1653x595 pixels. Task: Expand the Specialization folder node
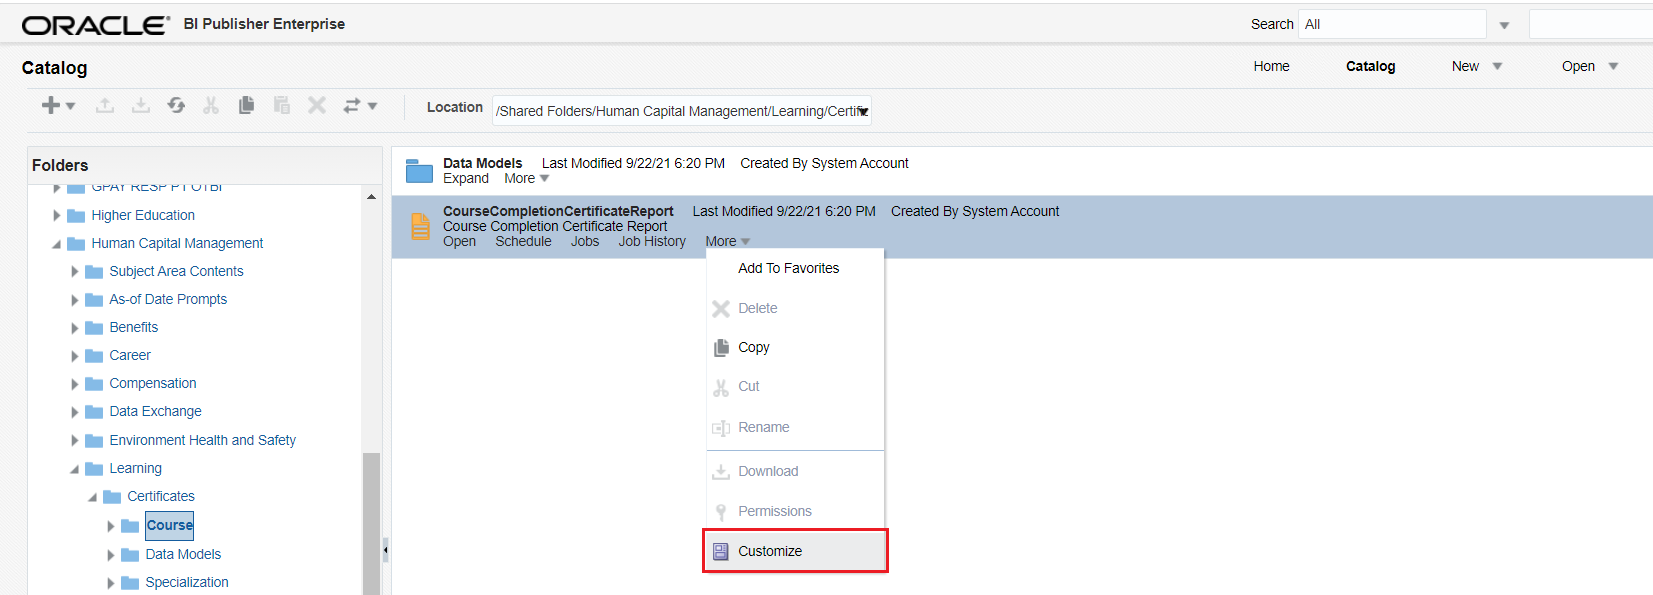pos(111,583)
